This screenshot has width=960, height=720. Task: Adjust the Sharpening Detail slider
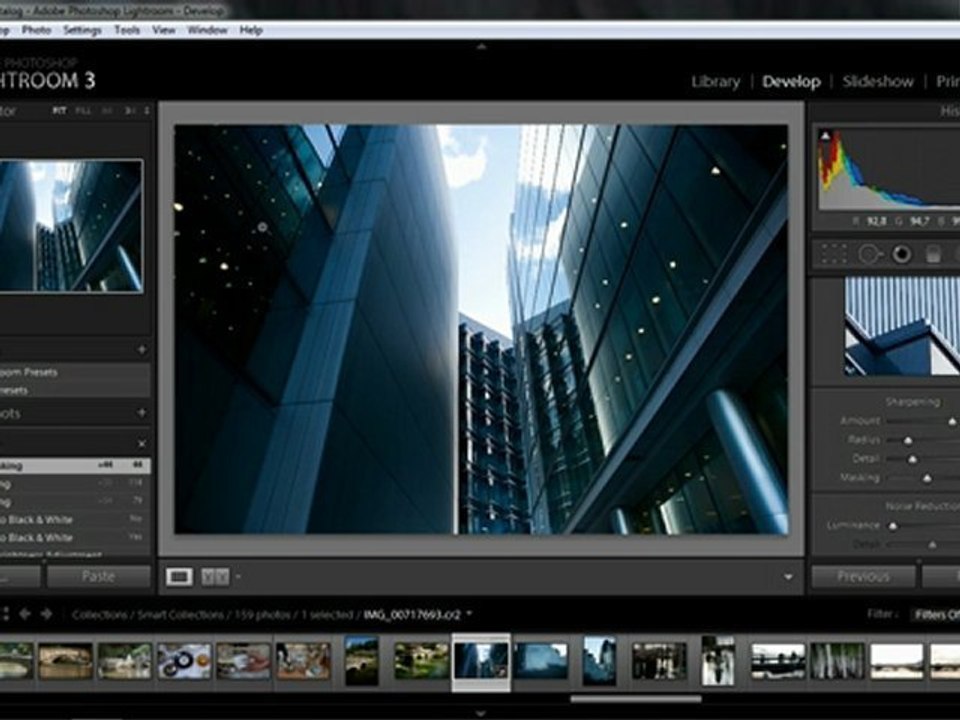coord(912,459)
